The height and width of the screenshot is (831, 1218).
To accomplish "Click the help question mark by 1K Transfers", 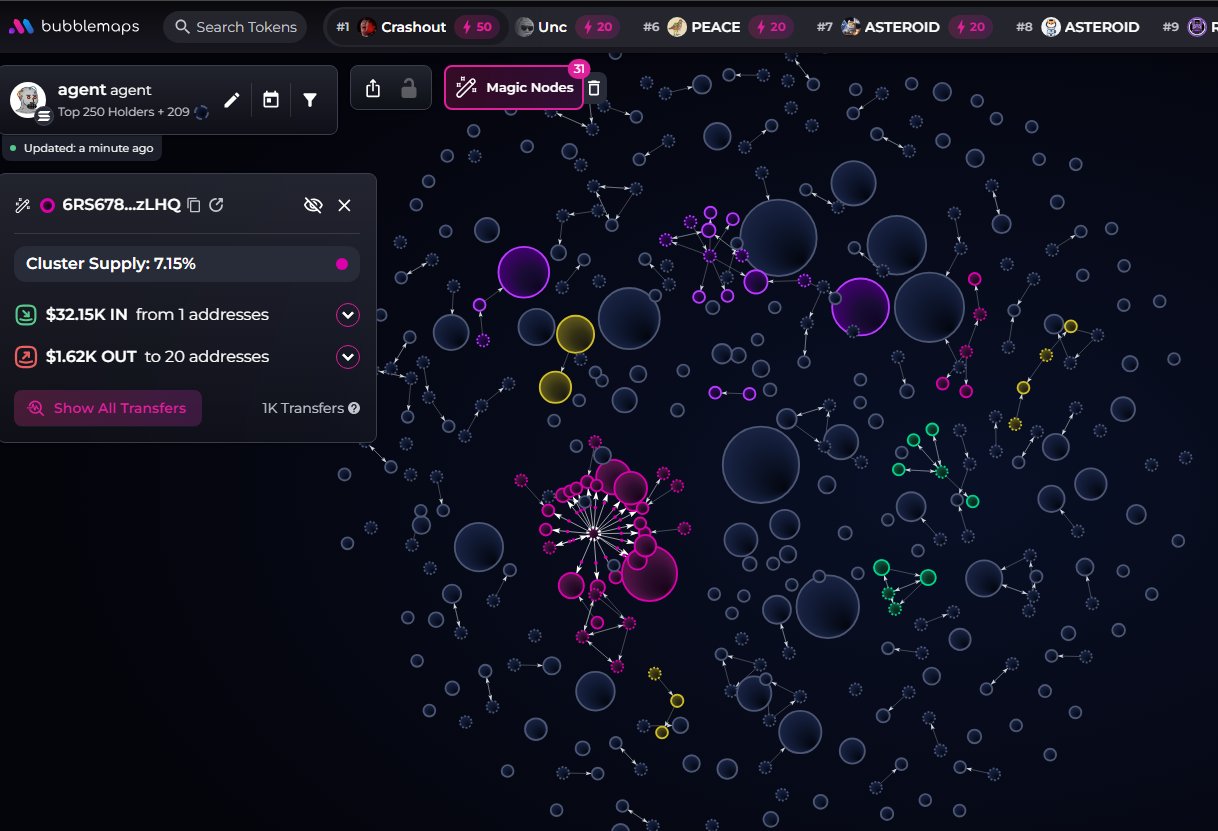I will tap(354, 408).
